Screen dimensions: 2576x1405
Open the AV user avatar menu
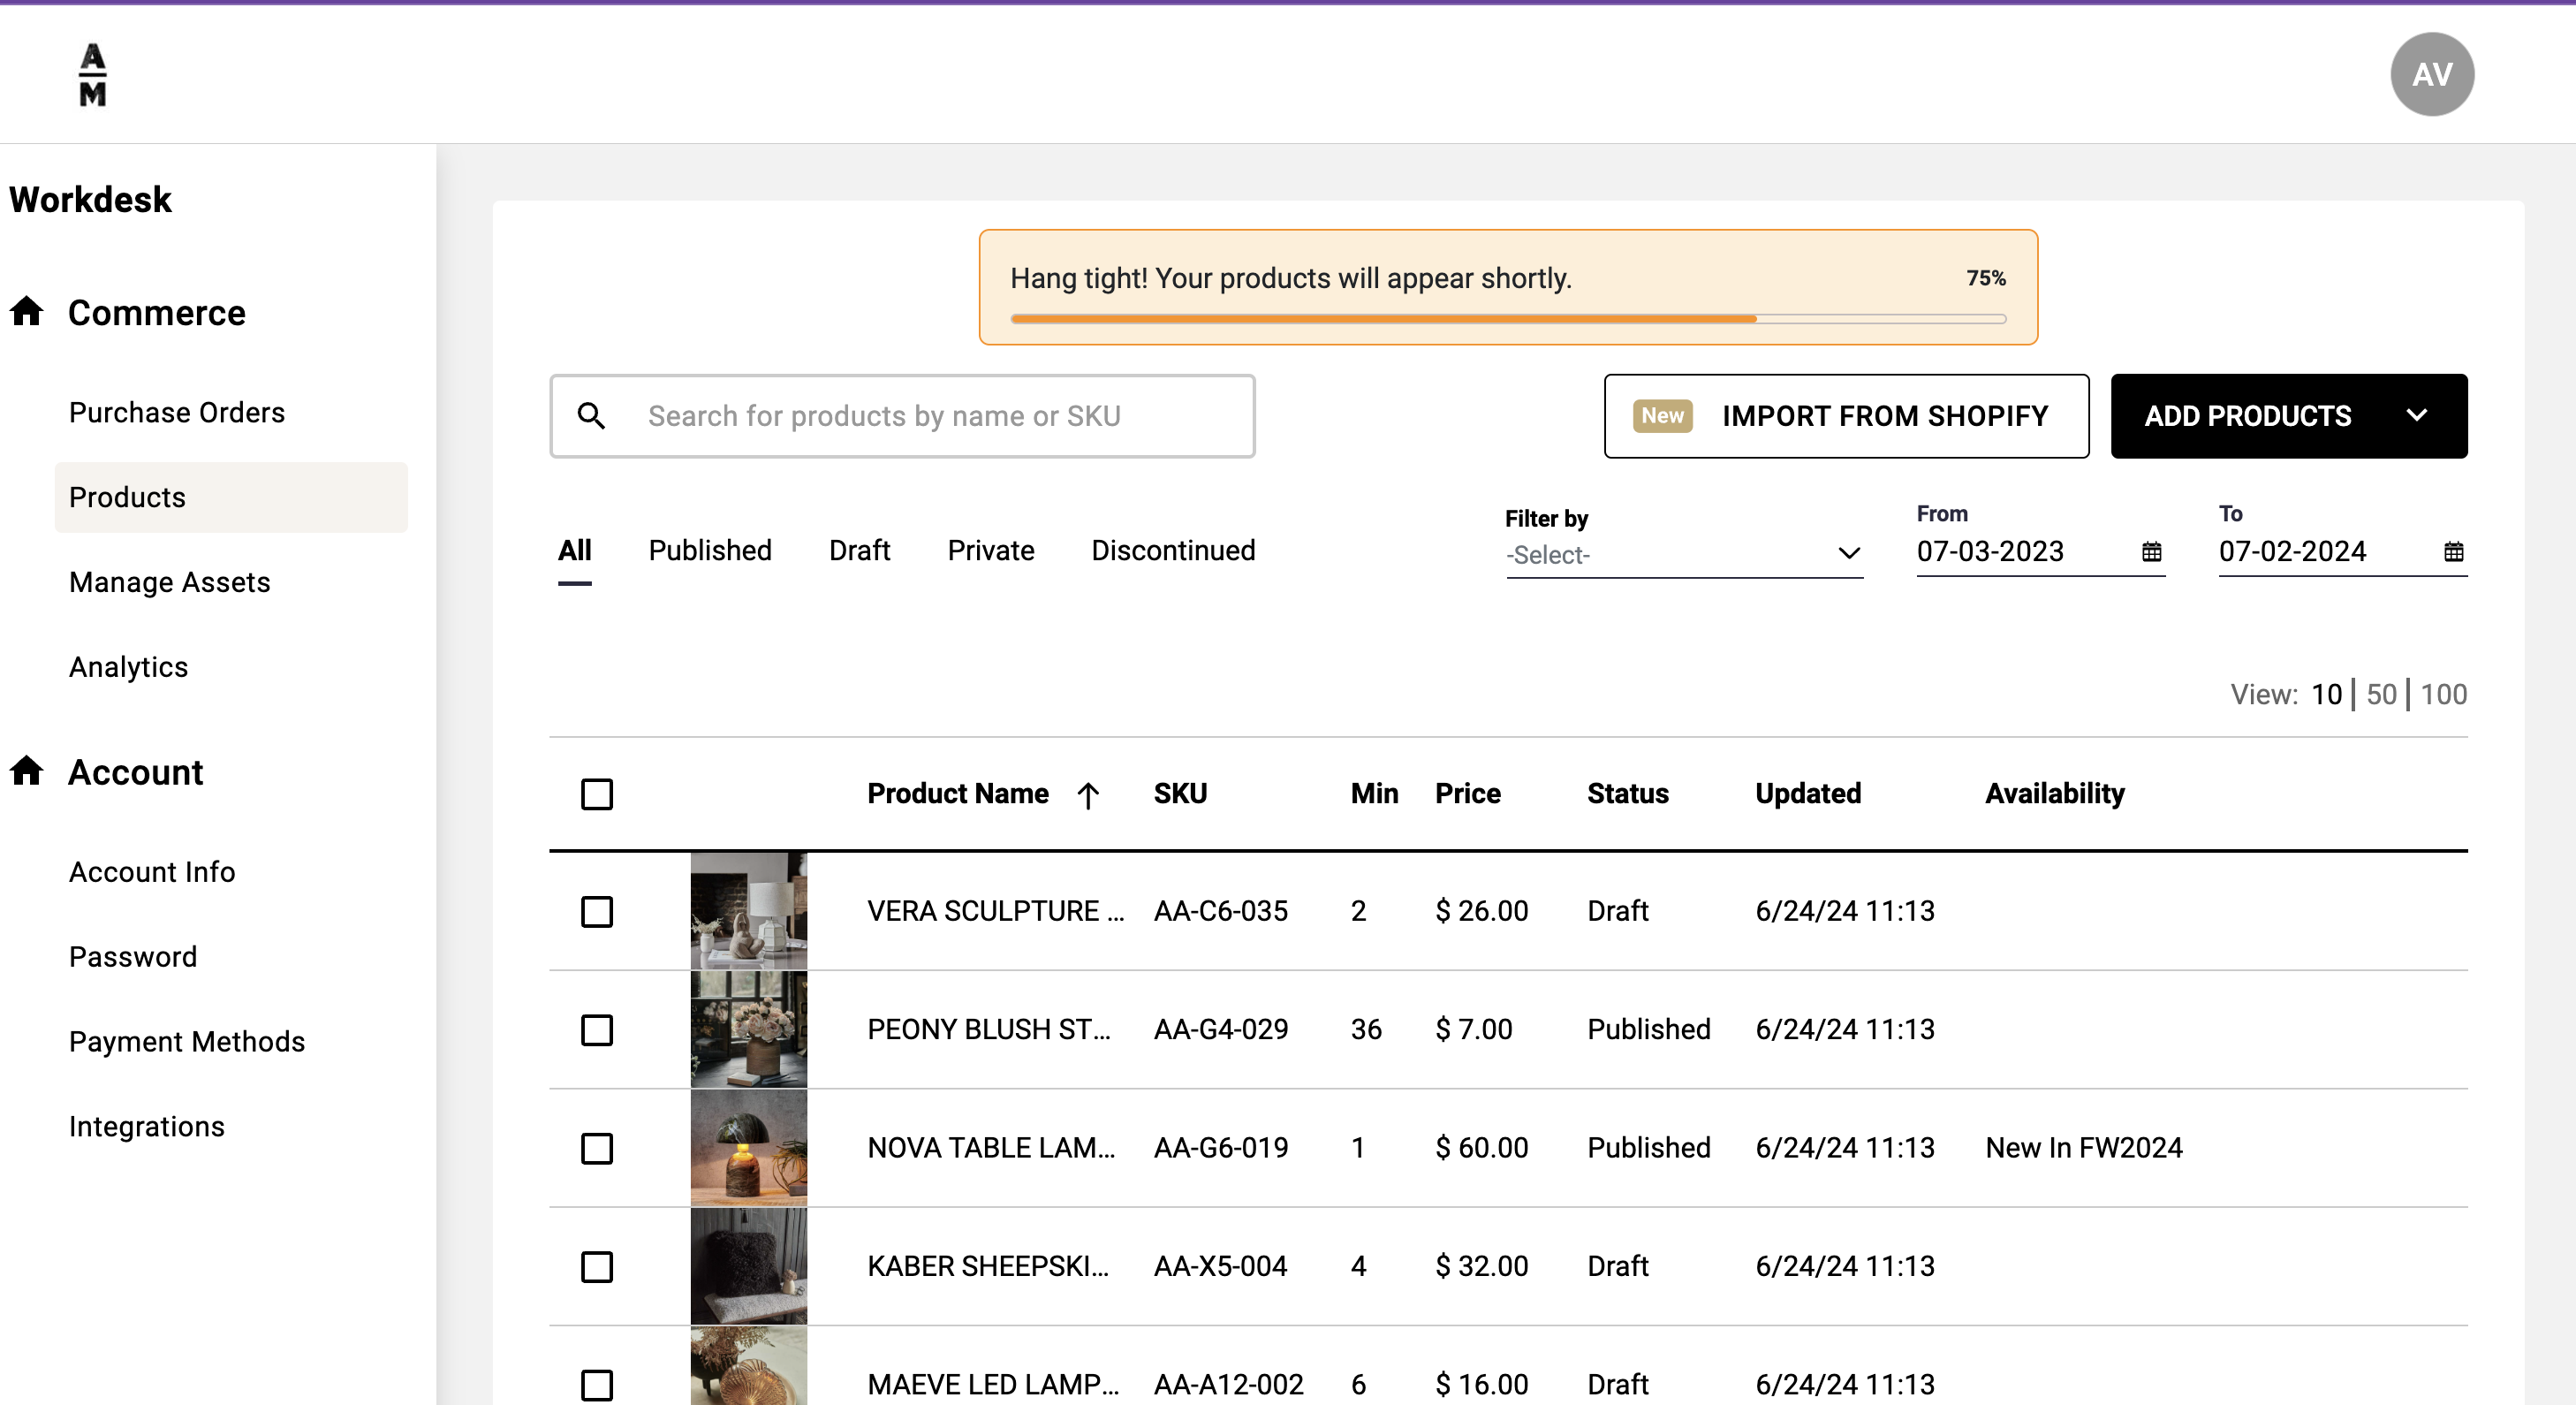[2431, 74]
